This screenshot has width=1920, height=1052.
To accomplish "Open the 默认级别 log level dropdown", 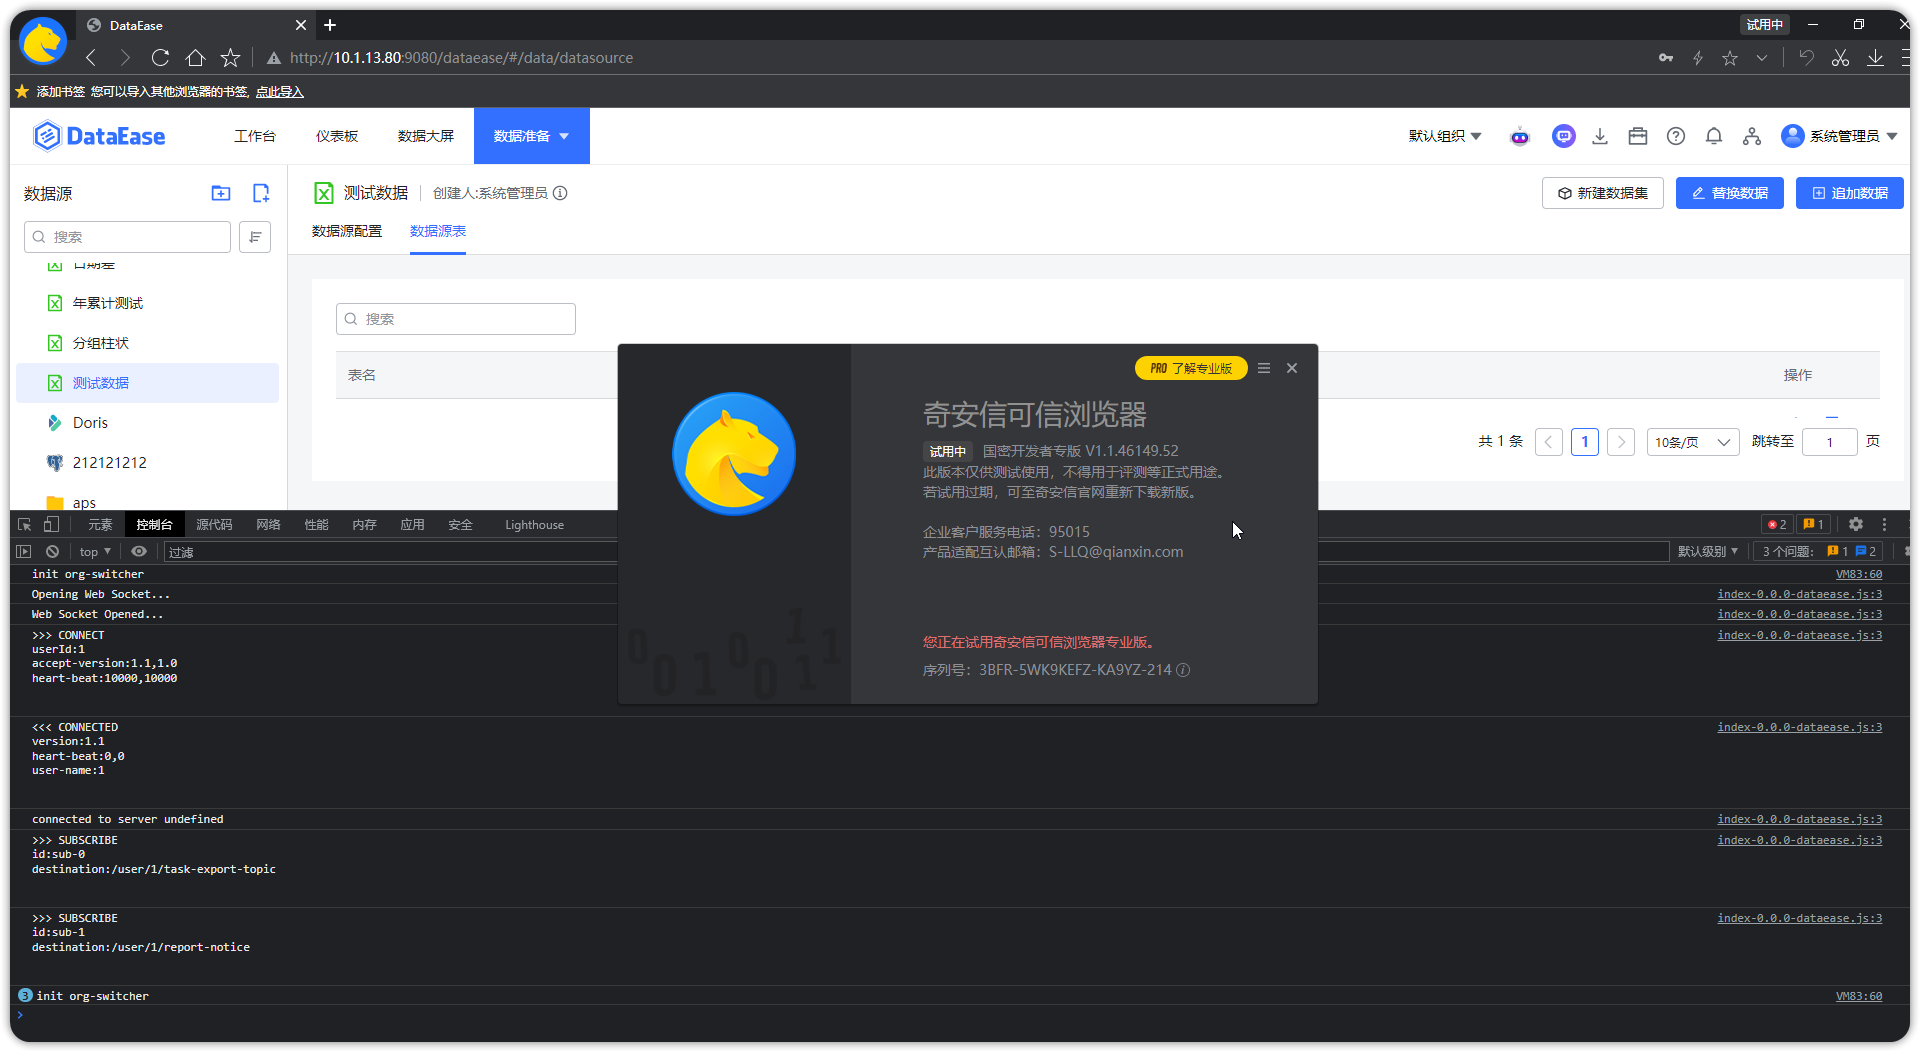I will point(1707,551).
